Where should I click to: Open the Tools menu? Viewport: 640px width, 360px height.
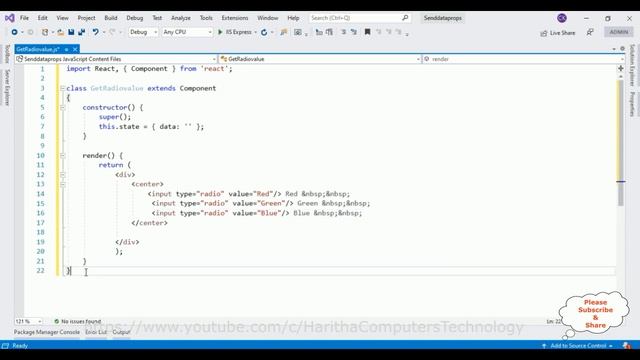[206, 18]
